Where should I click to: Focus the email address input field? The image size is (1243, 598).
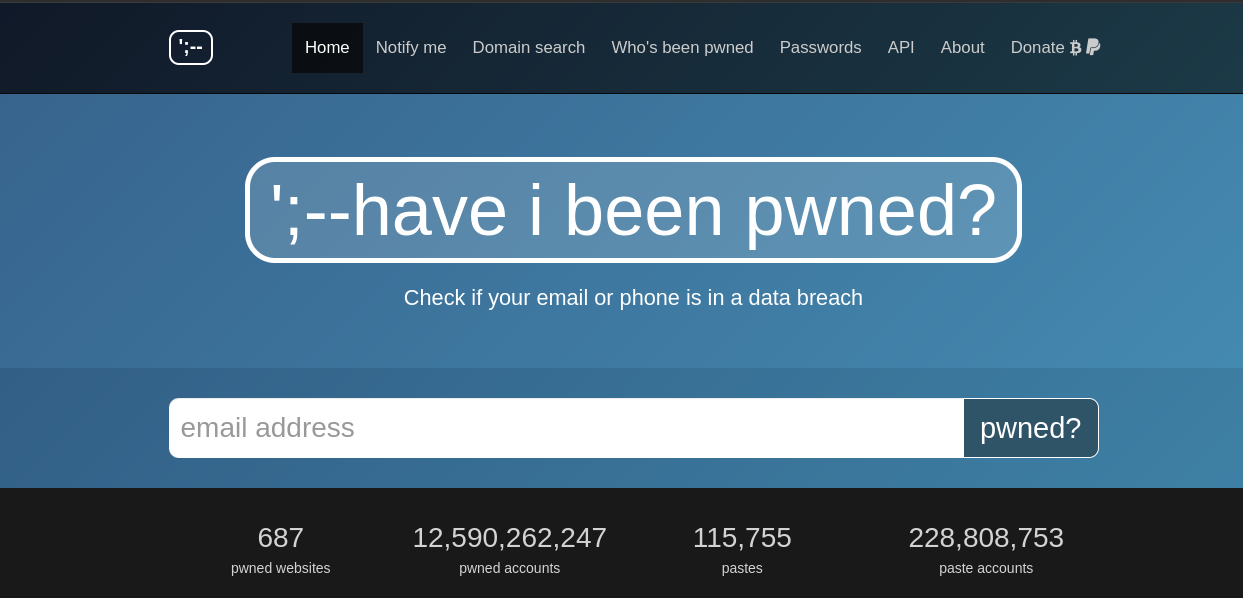tap(566, 428)
